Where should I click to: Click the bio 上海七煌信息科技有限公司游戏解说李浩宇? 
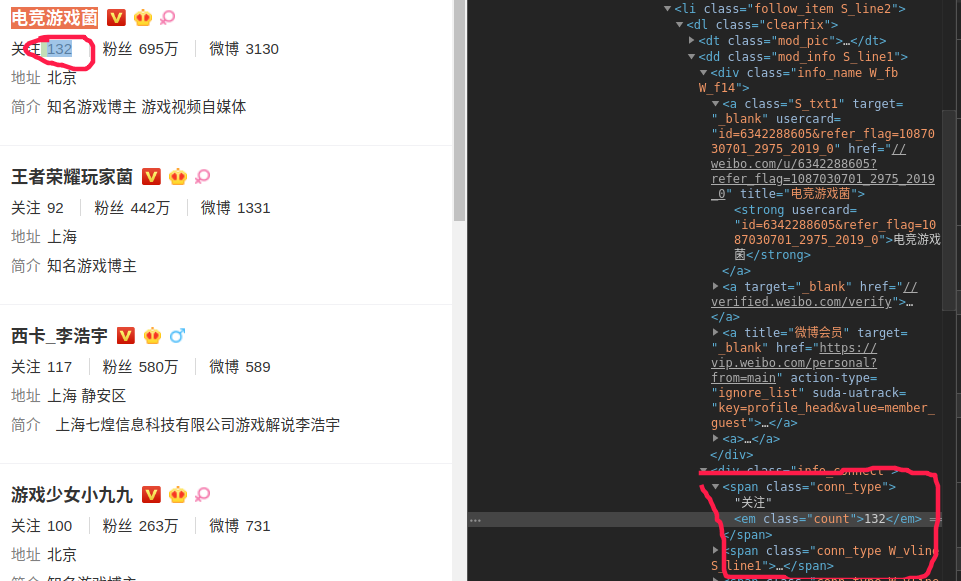click(197, 425)
